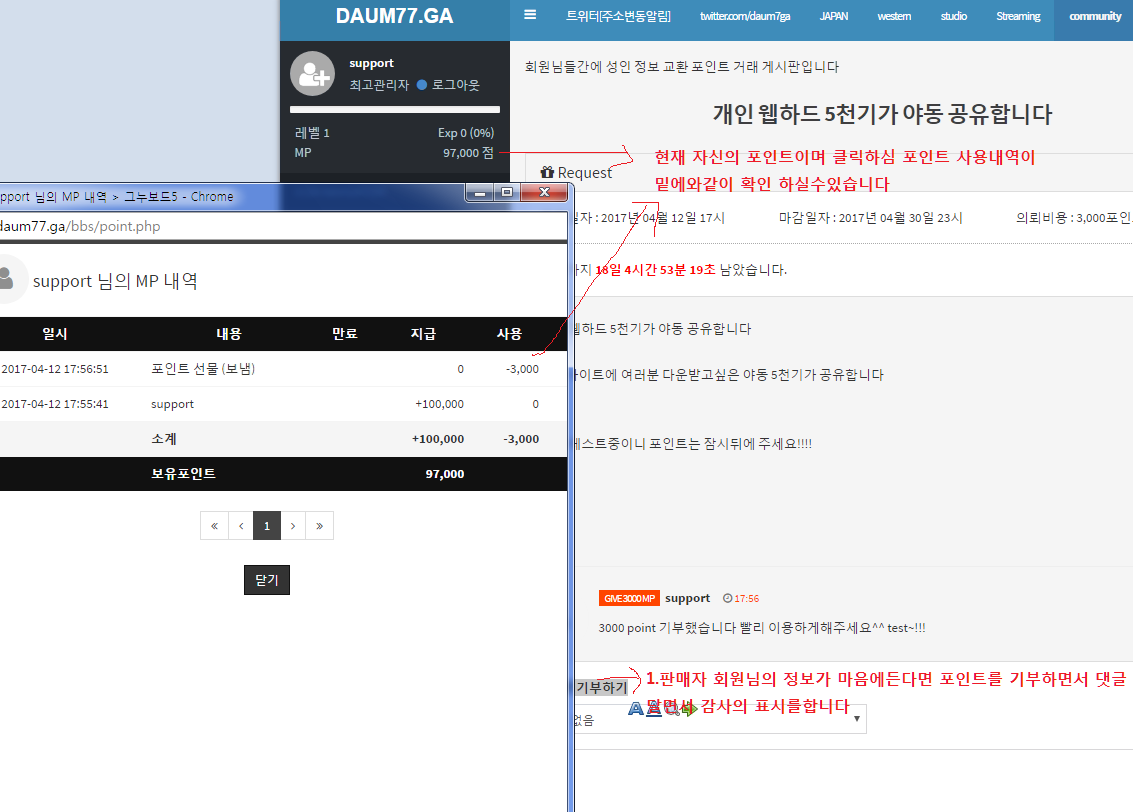1133x812 pixels.
Task: Click 최고관리자 role label in sidebar
Action: tap(379, 85)
